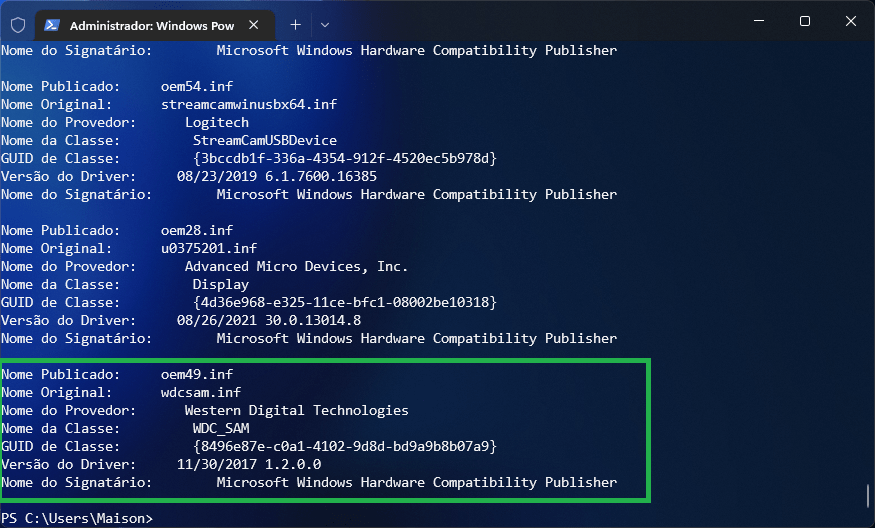The image size is (875, 528).
Task: Click the GUID starting with 8496e87e
Action: pos(345,447)
